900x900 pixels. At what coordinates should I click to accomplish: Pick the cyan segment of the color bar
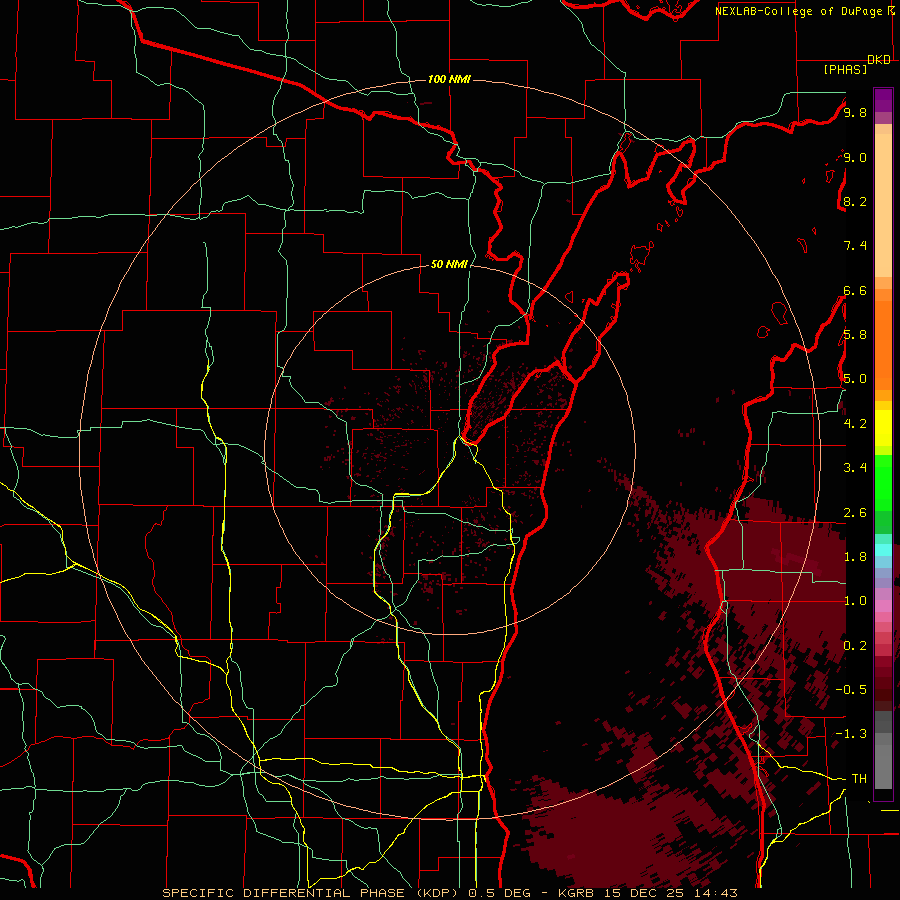883,550
